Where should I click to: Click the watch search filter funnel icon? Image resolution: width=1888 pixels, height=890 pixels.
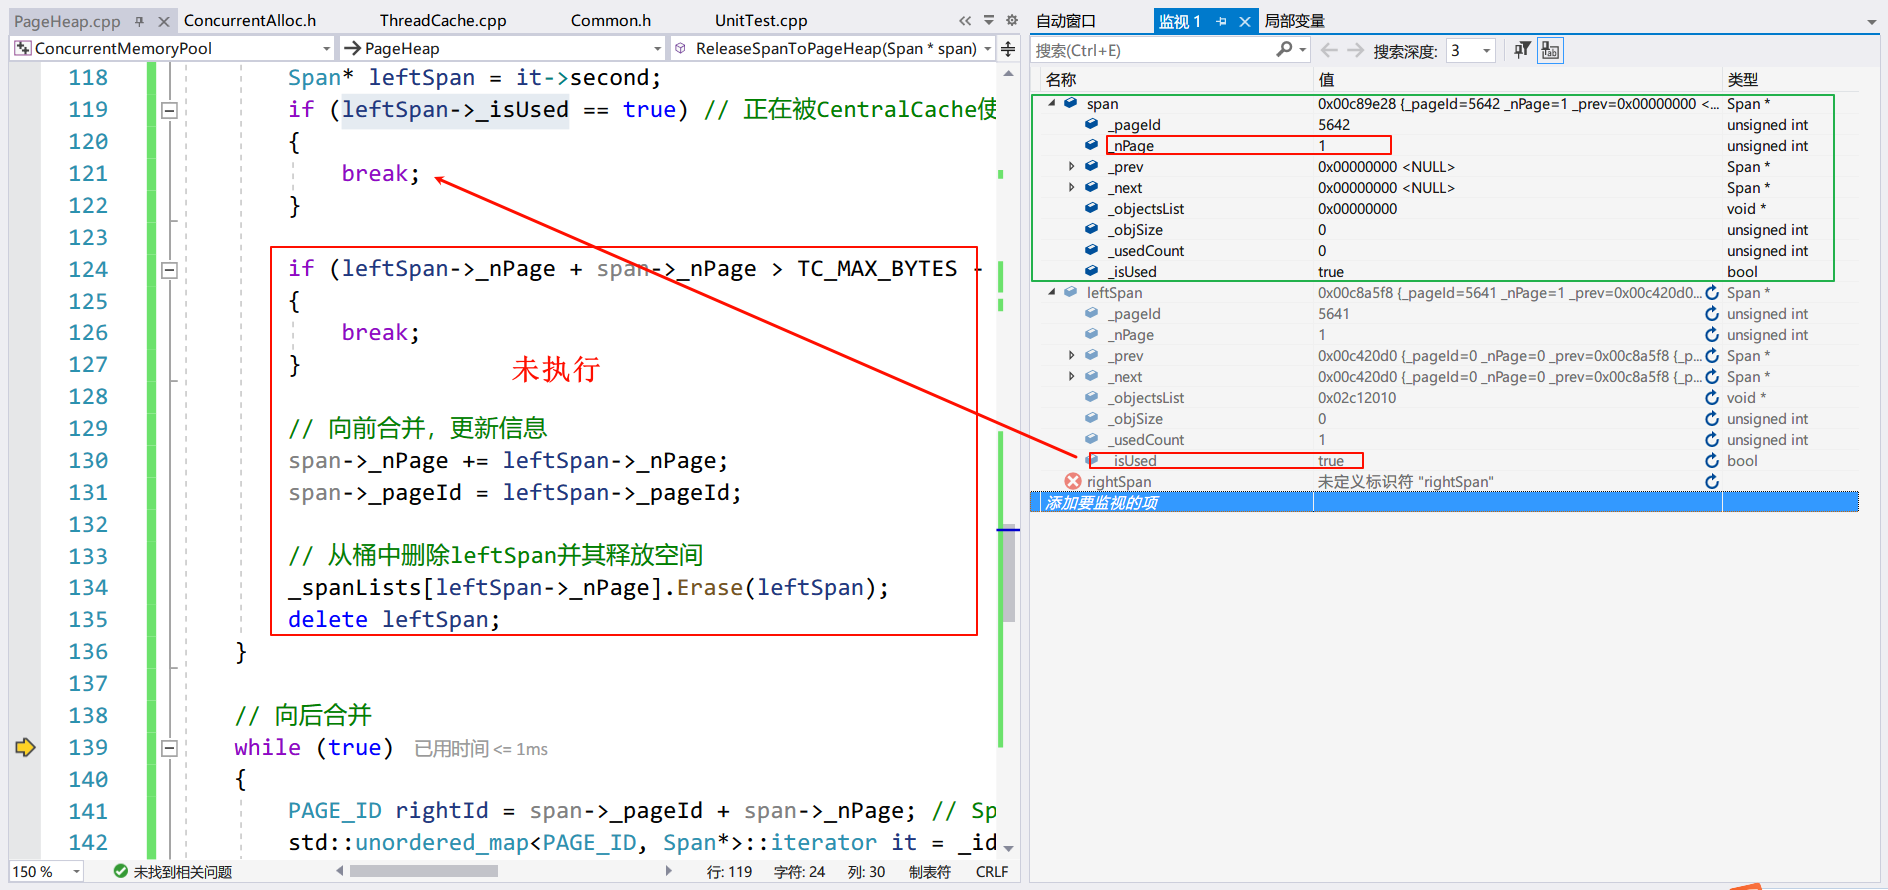pos(1521,50)
